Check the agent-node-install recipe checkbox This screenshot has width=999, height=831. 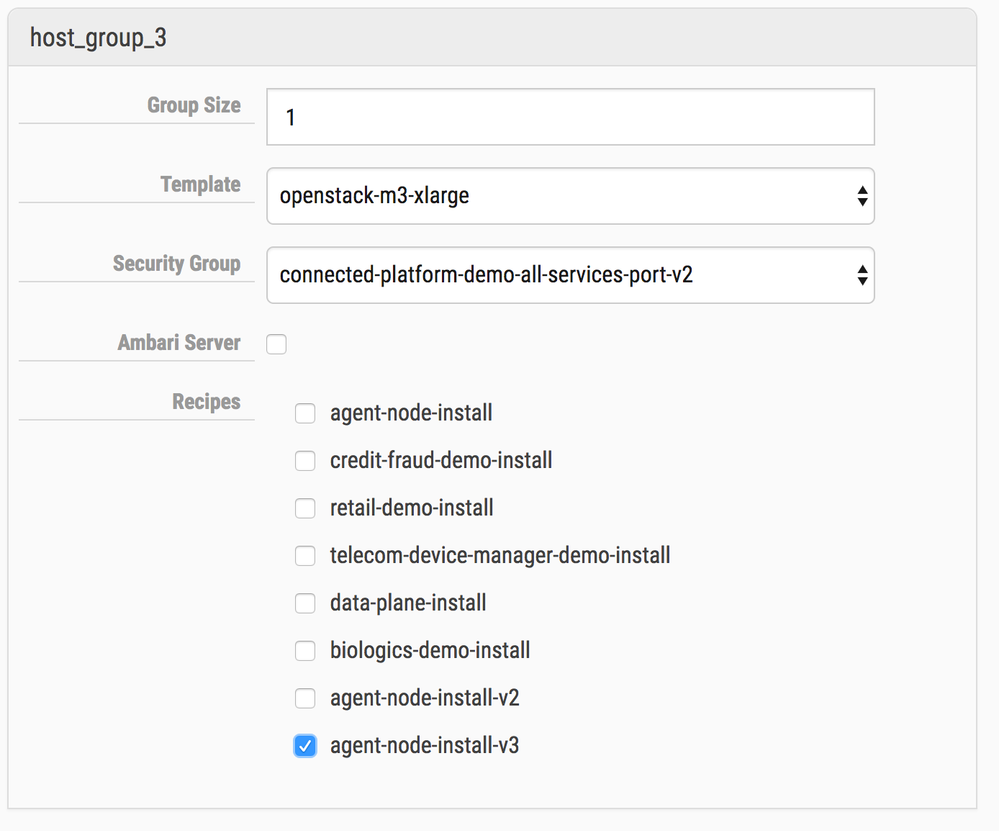(305, 413)
